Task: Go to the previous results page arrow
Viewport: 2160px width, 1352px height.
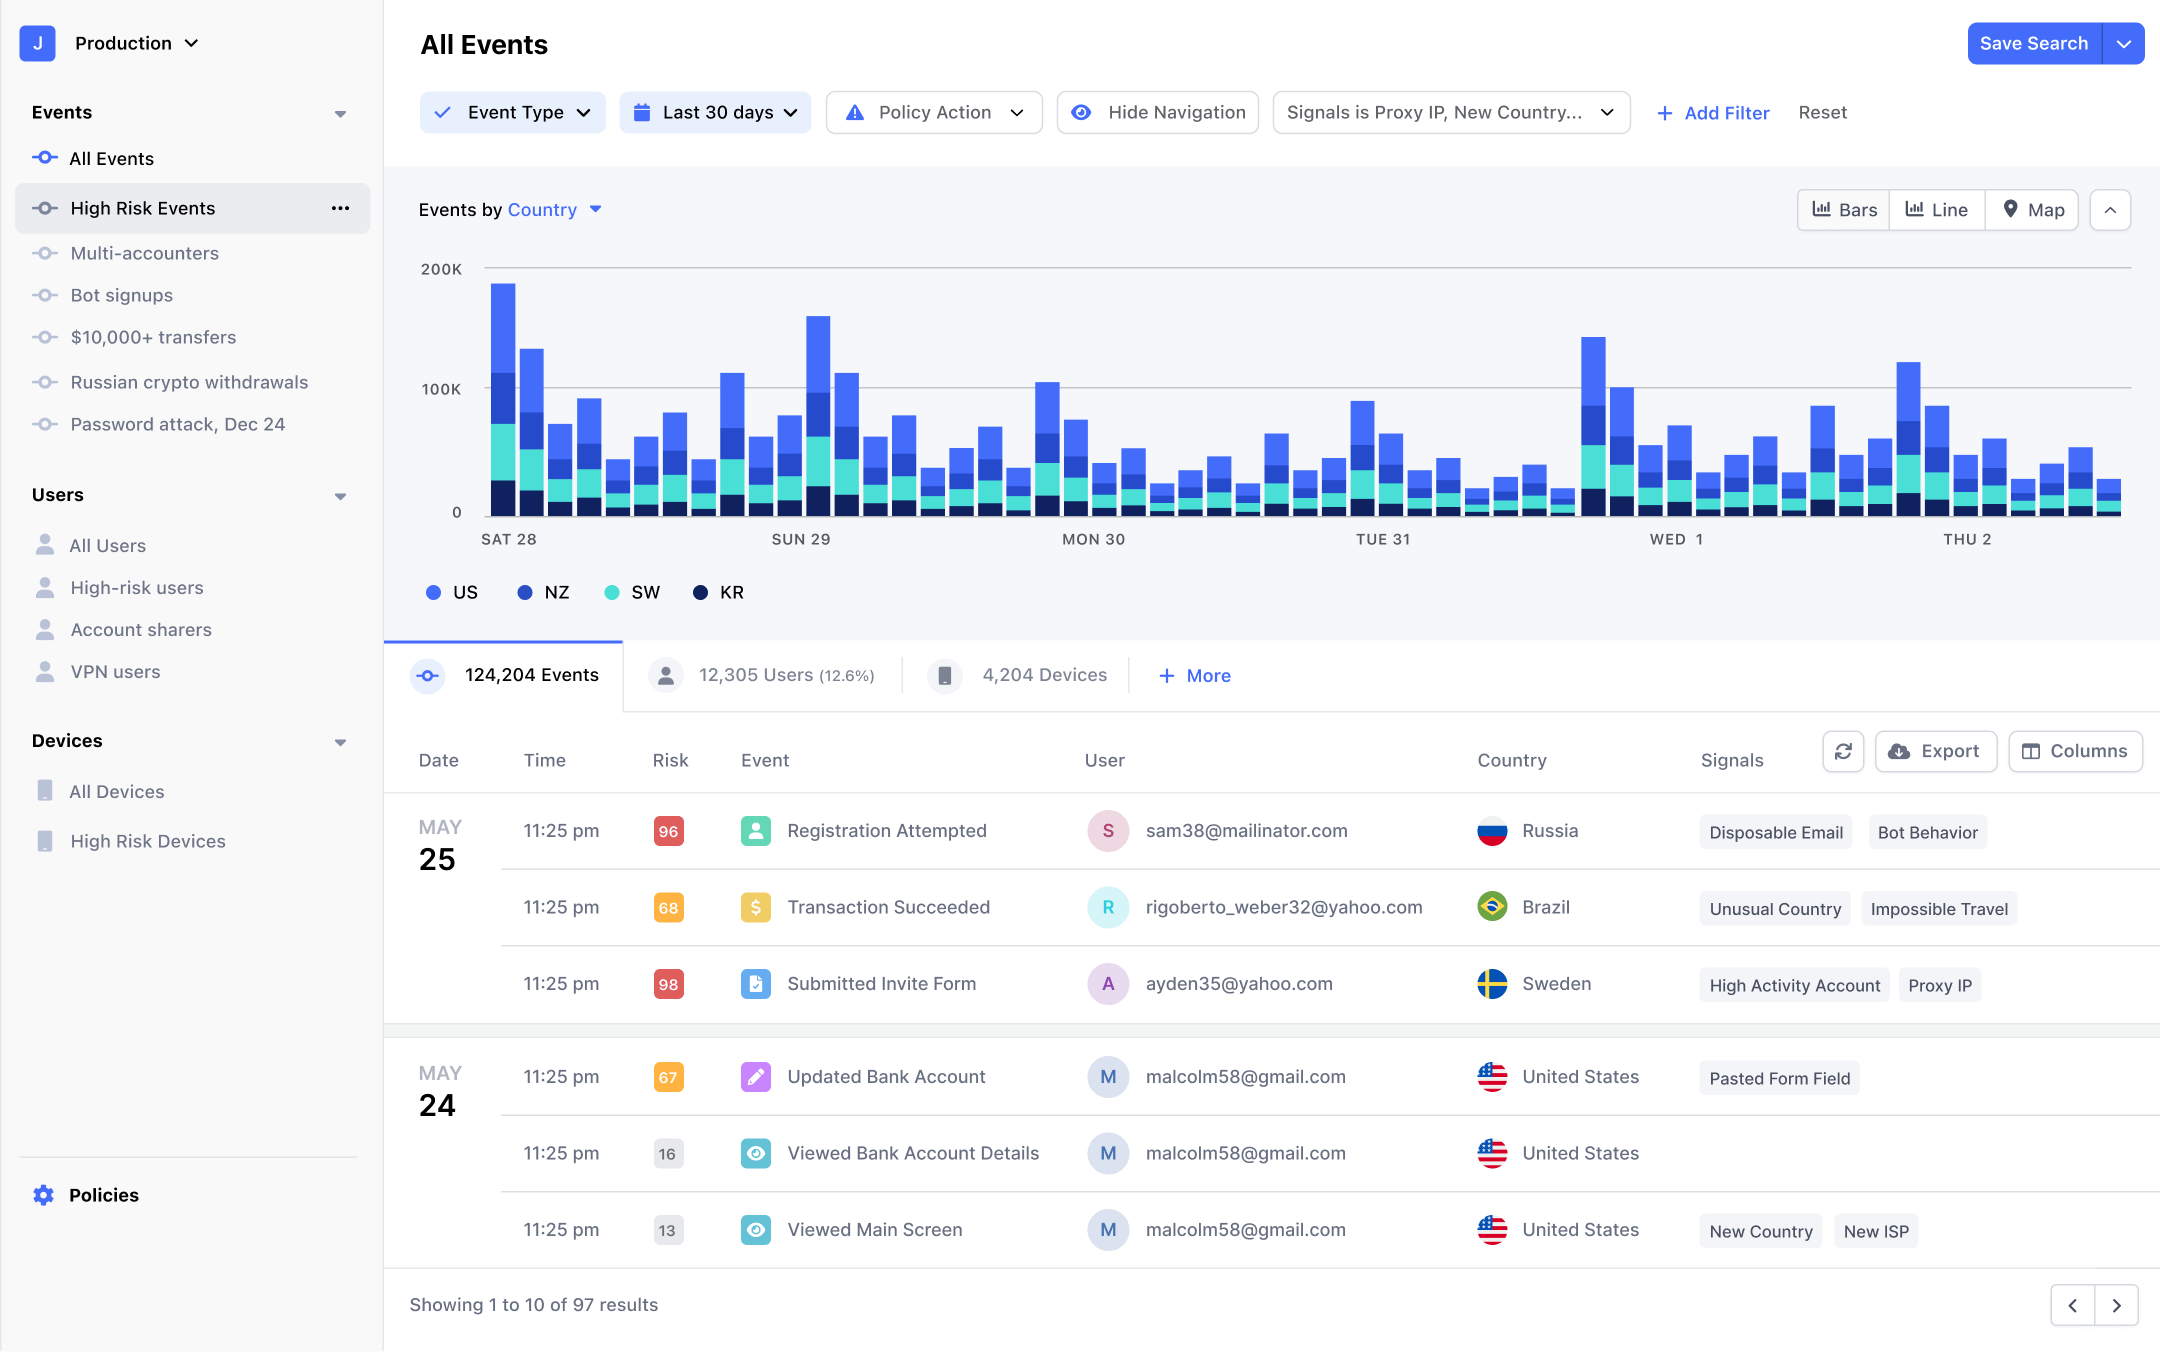Action: click(x=2073, y=1305)
